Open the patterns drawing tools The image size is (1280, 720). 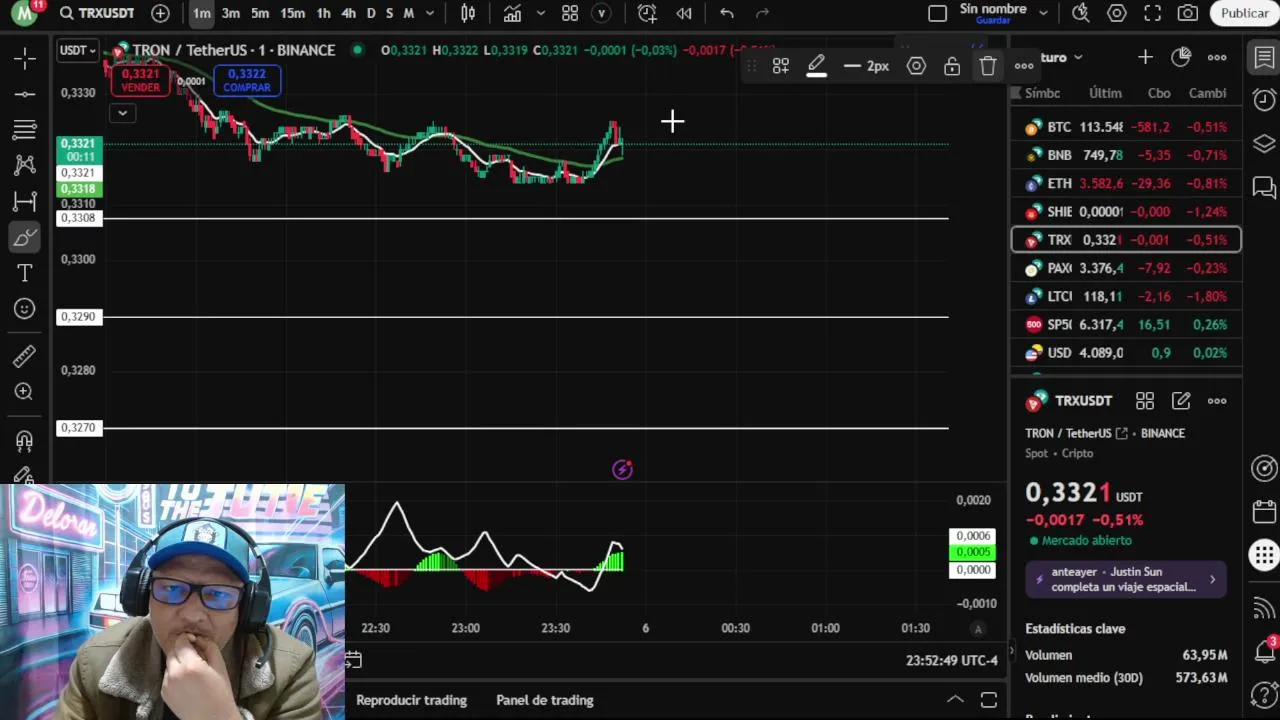[x=25, y=165]
